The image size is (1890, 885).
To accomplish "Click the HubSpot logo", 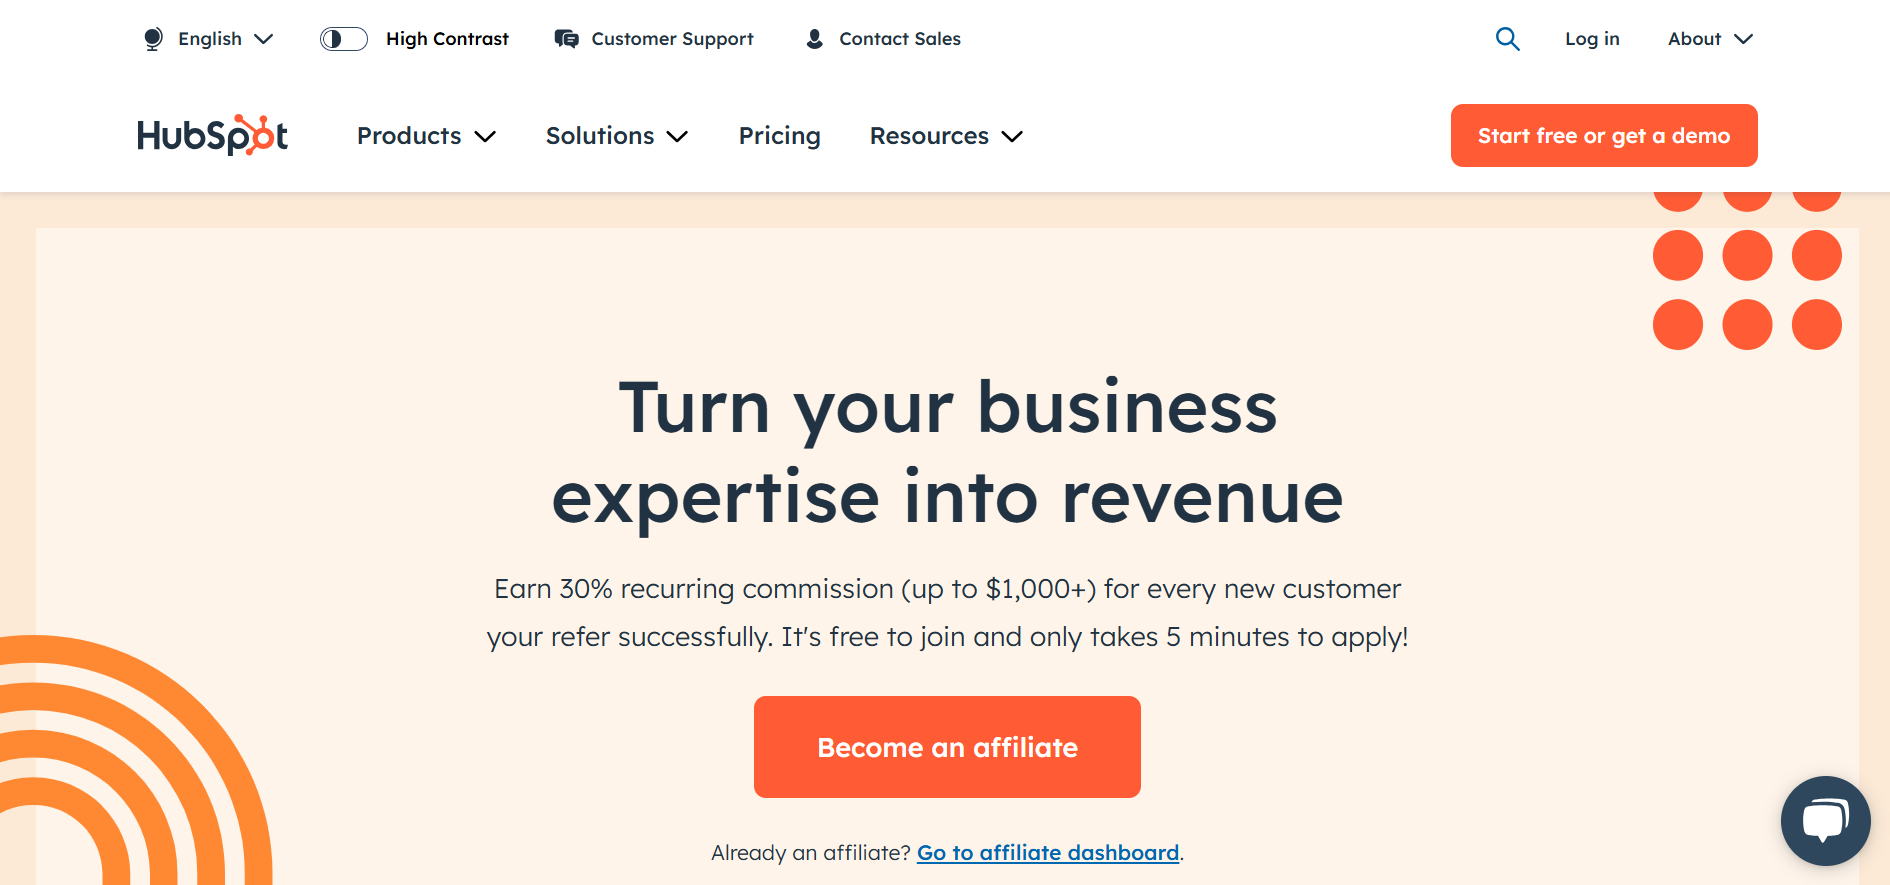I will pos(212,135).
